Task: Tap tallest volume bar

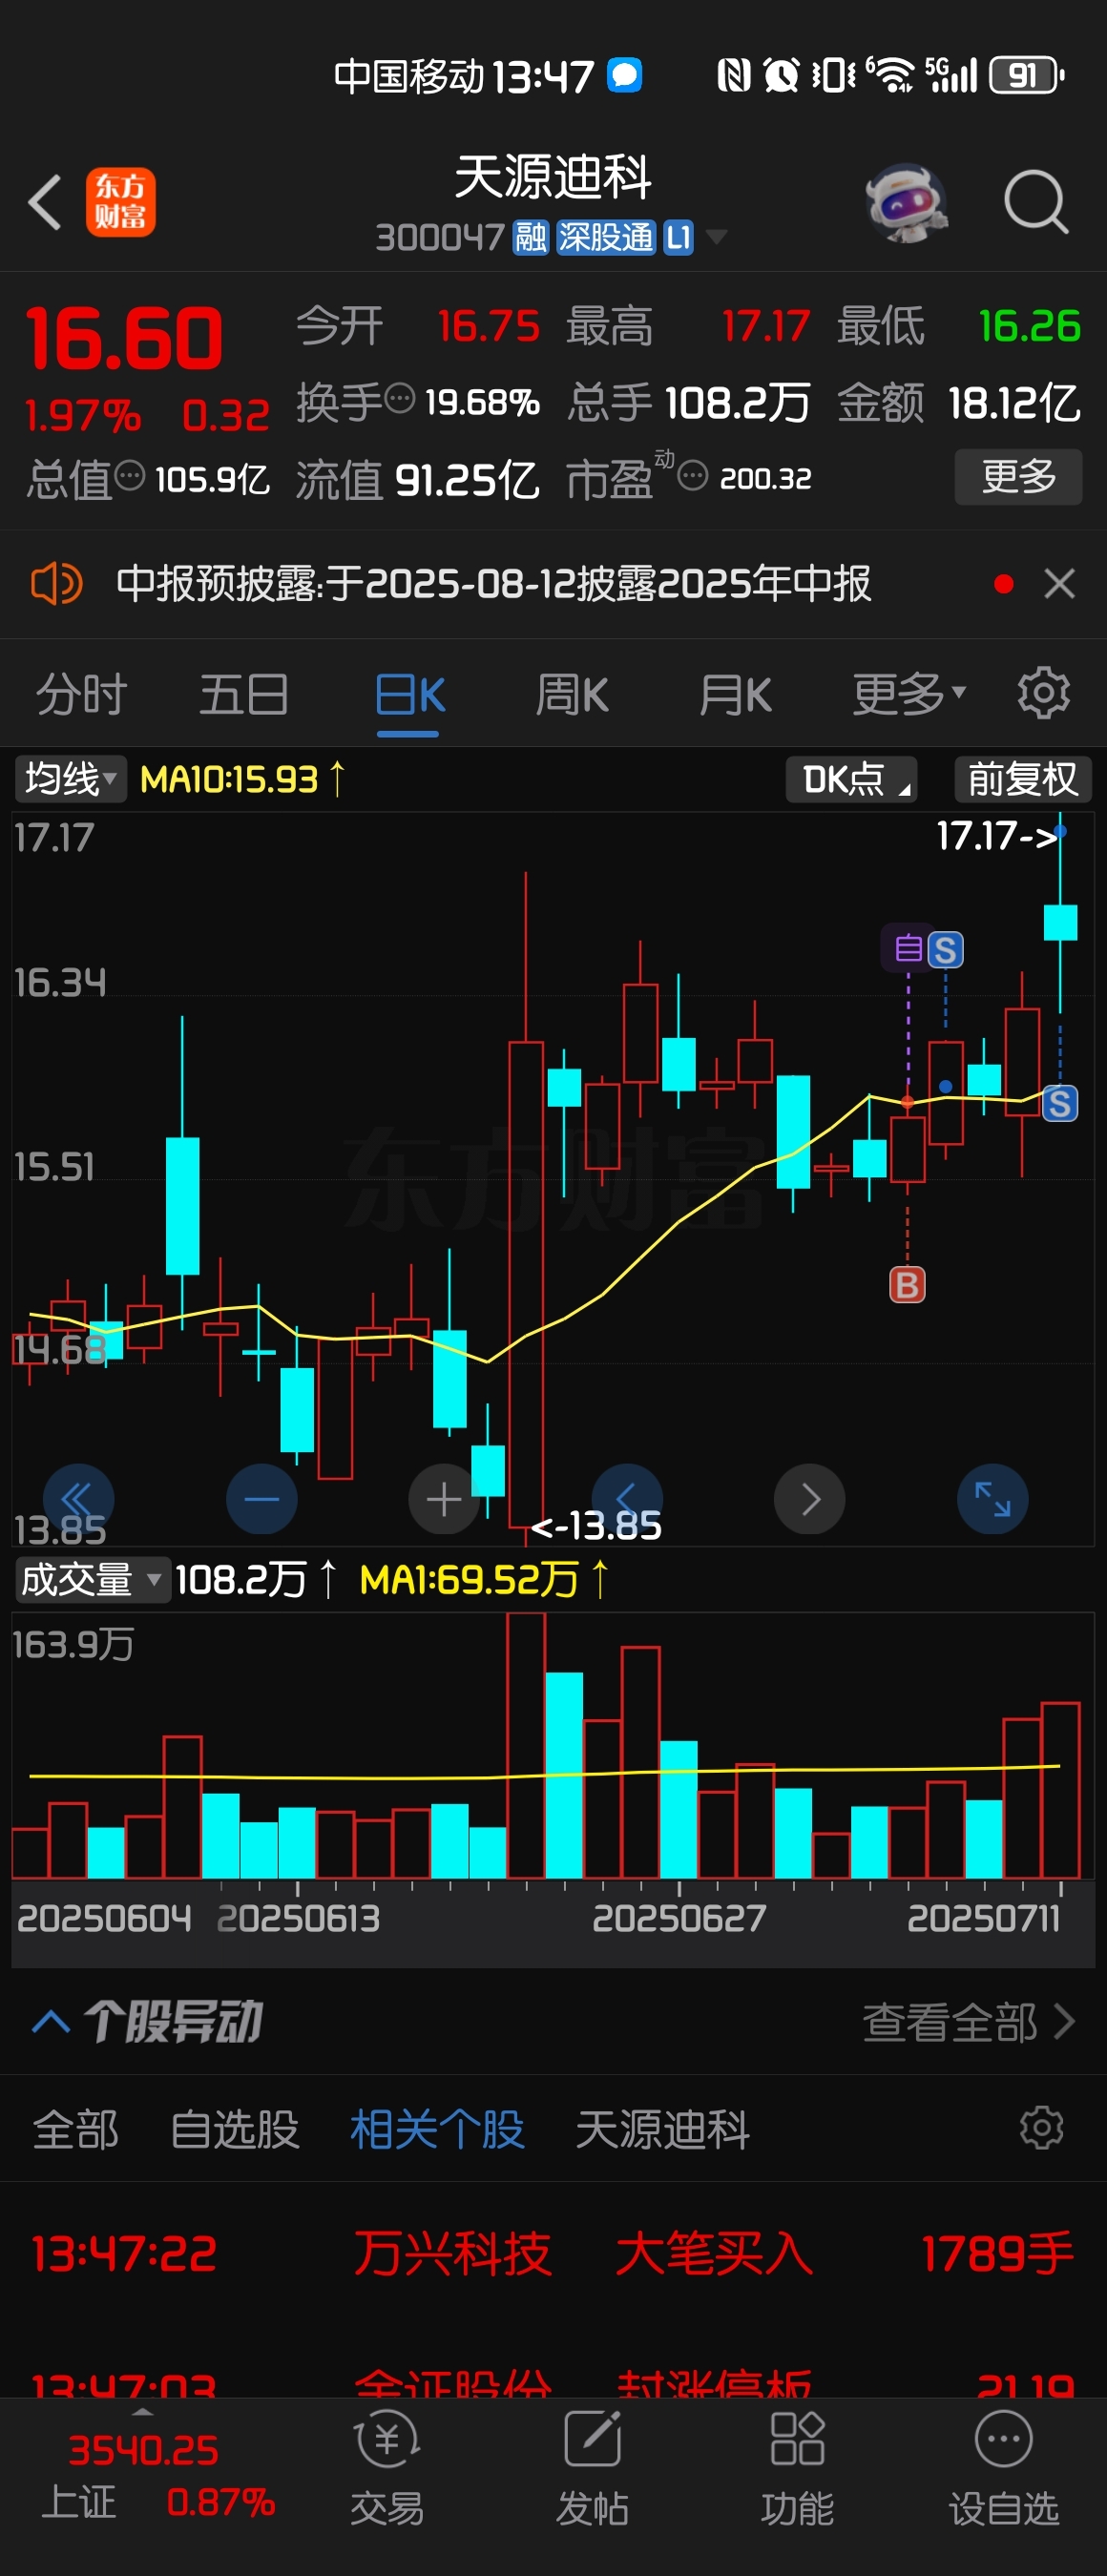Action: (526, 1744)
